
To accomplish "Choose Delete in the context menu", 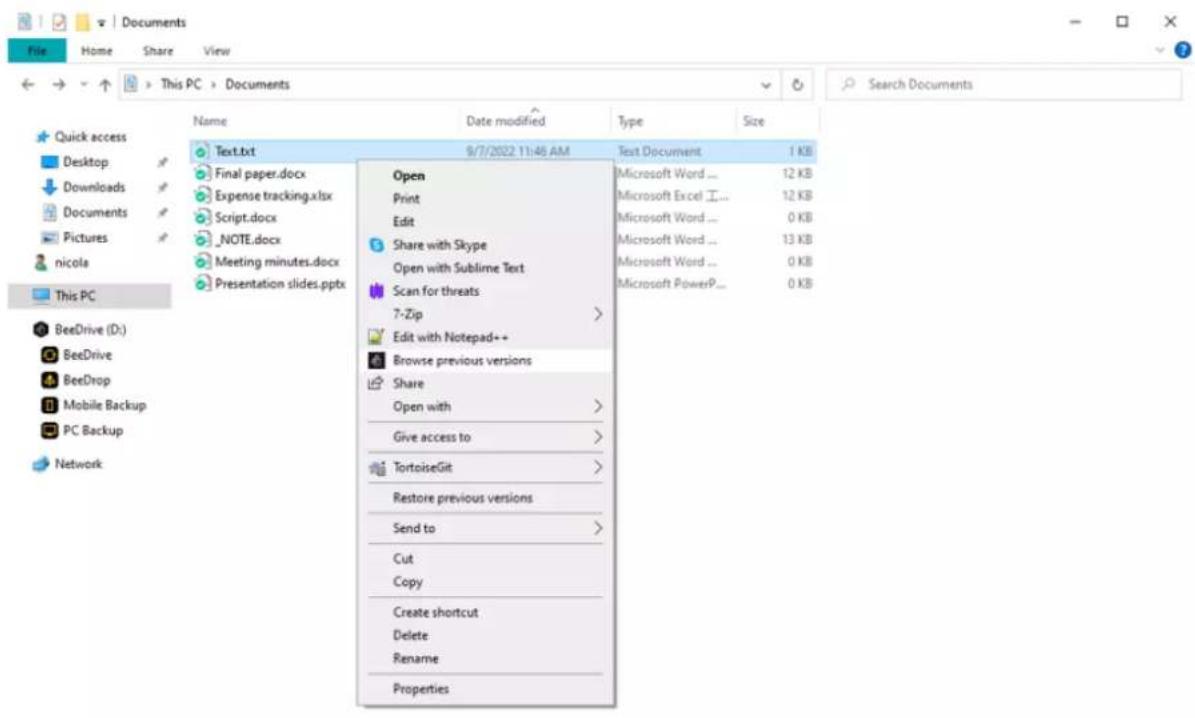I will [410, 635].
